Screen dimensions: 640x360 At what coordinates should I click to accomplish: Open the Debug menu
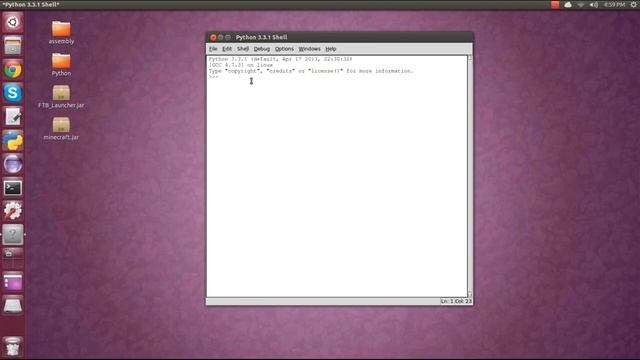pyautogui.click(x=262, y=49)
